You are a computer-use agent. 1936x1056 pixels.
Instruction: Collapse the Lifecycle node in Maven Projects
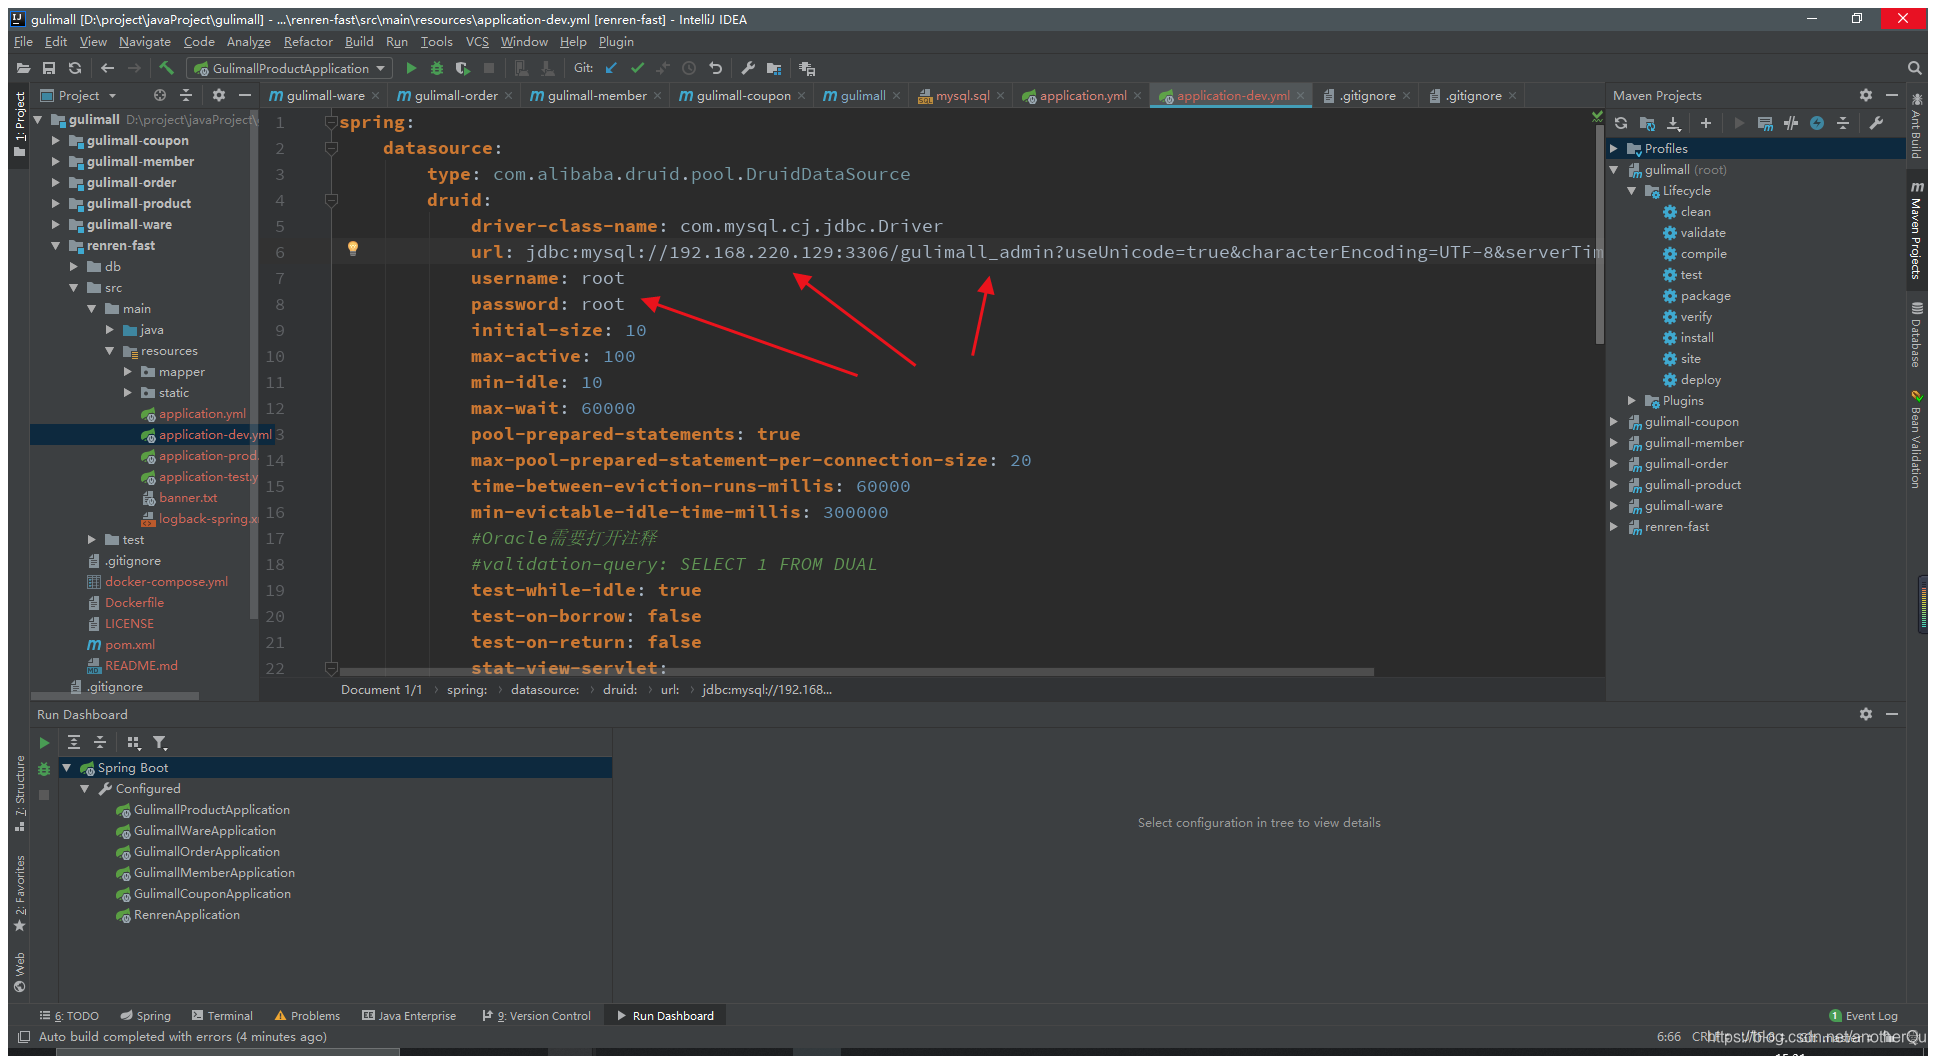click(x=1632, y=190)
